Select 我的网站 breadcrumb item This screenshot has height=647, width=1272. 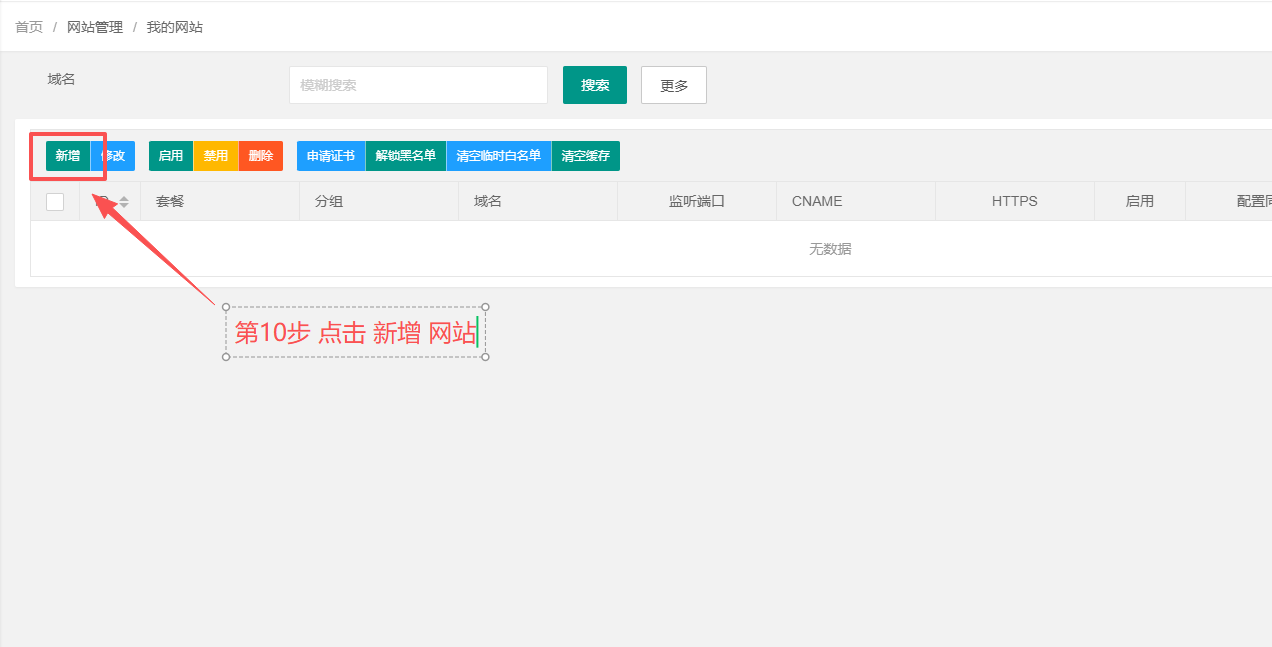(x=175, y=27)
